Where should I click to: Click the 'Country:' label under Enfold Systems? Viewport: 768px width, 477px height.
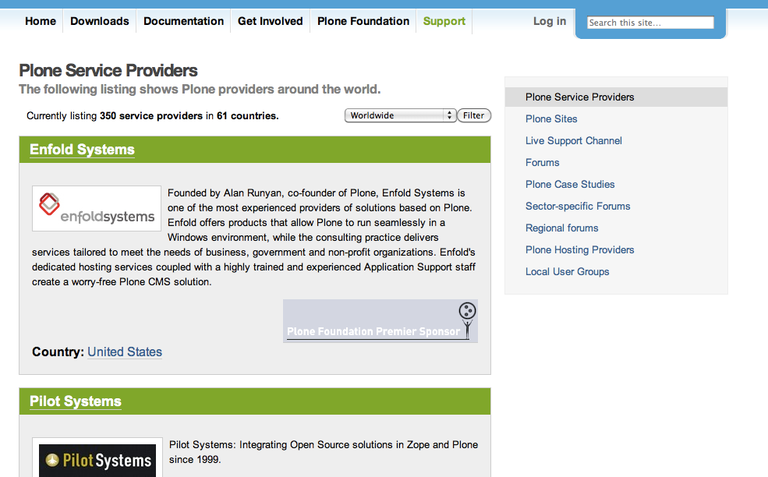coord(58,352)
